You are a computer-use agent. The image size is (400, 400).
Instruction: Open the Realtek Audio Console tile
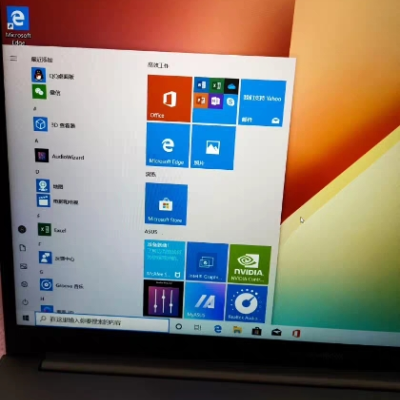pyautogui.click(x=247, y=303)
